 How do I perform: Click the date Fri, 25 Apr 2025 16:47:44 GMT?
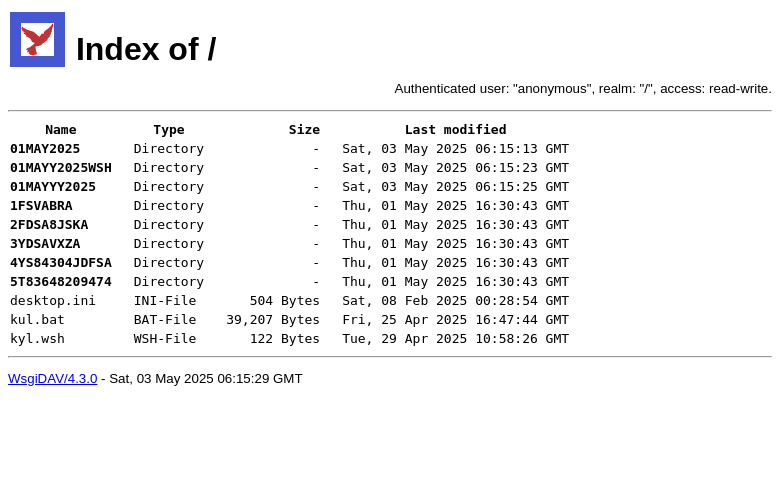(x=455, y=319)
